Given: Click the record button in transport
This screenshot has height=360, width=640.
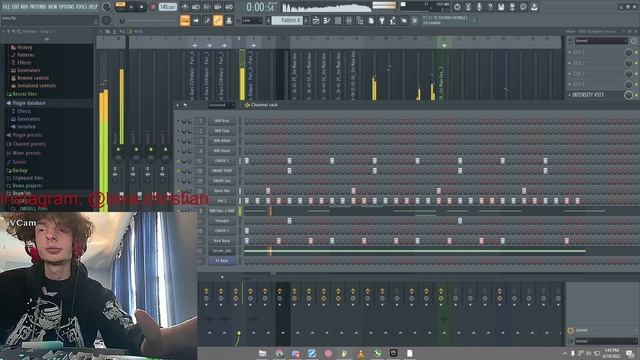Looking at the screenshot, I should point(153,7).
